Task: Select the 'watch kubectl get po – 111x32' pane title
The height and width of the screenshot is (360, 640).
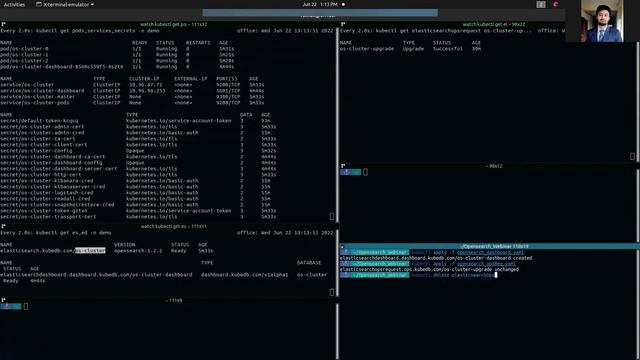Action: [173, 24]
